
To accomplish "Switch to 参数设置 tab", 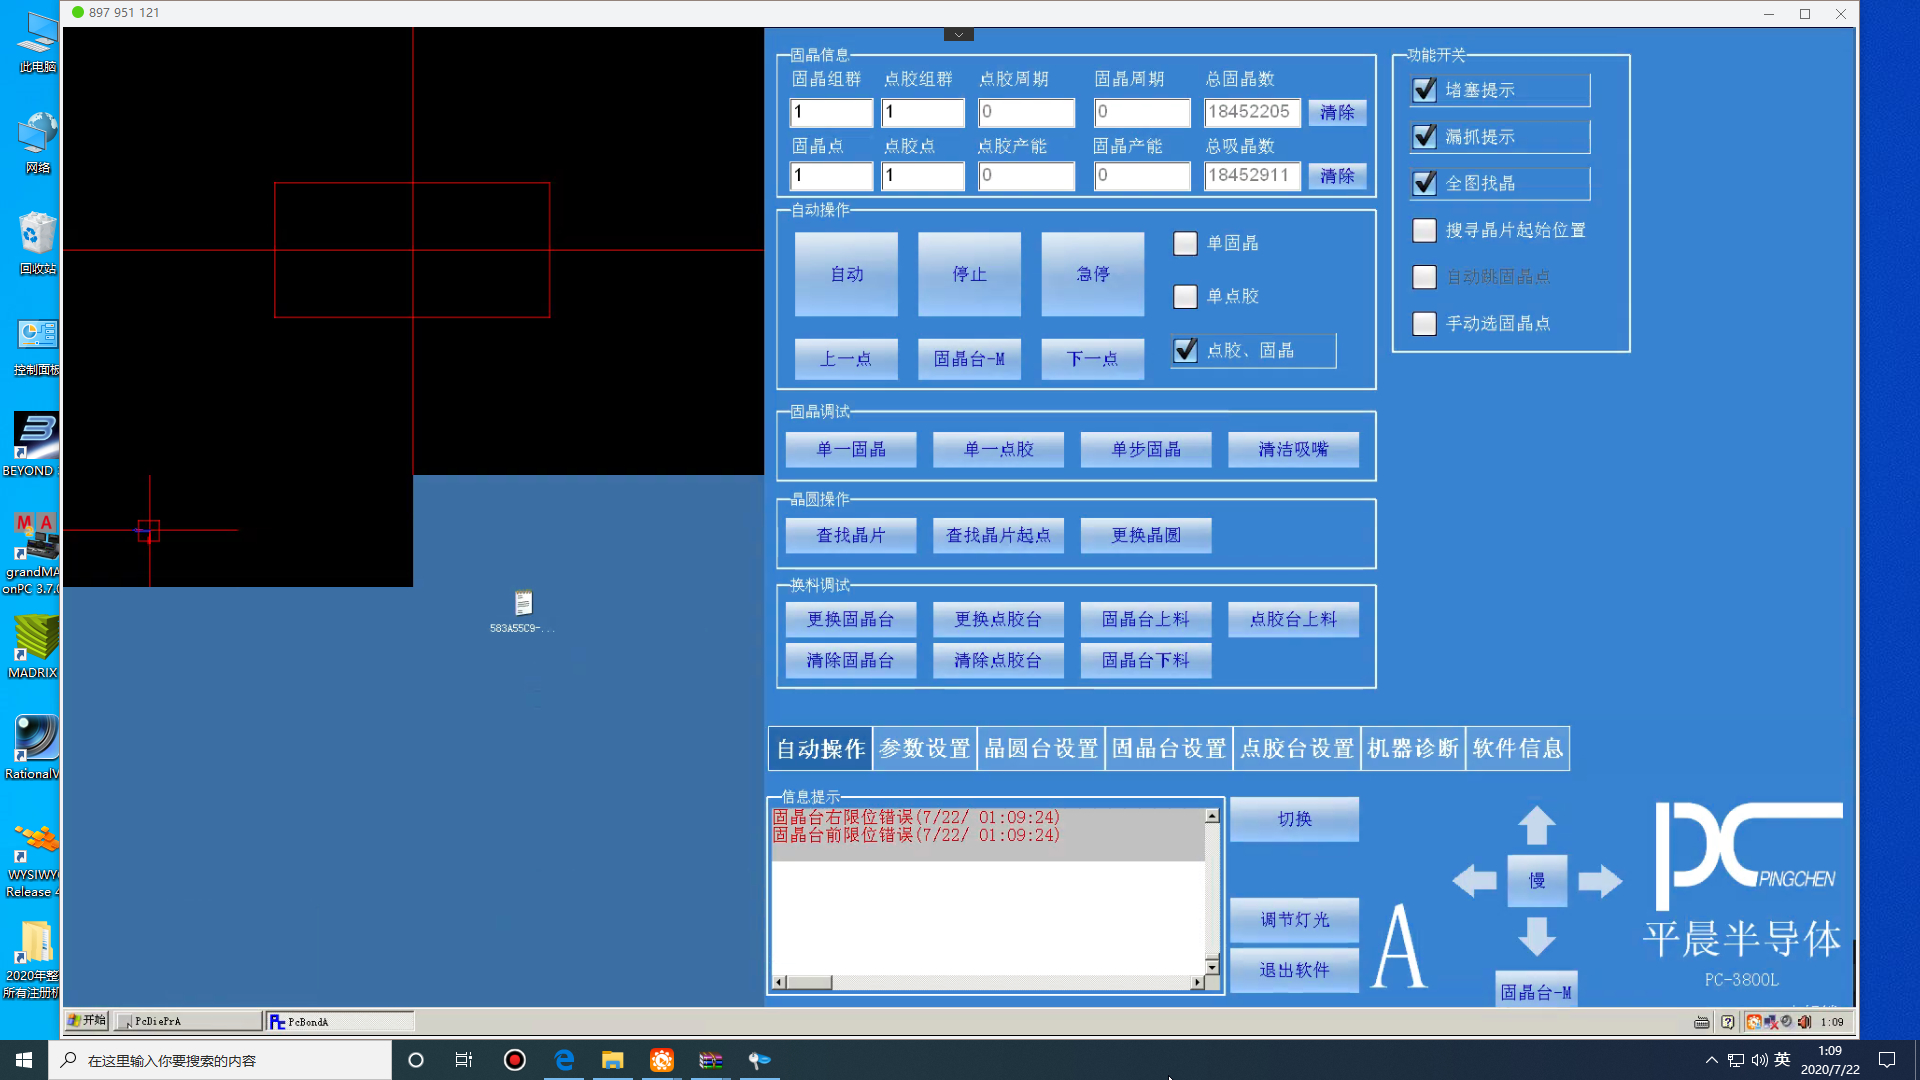I will tap(924, 749).
